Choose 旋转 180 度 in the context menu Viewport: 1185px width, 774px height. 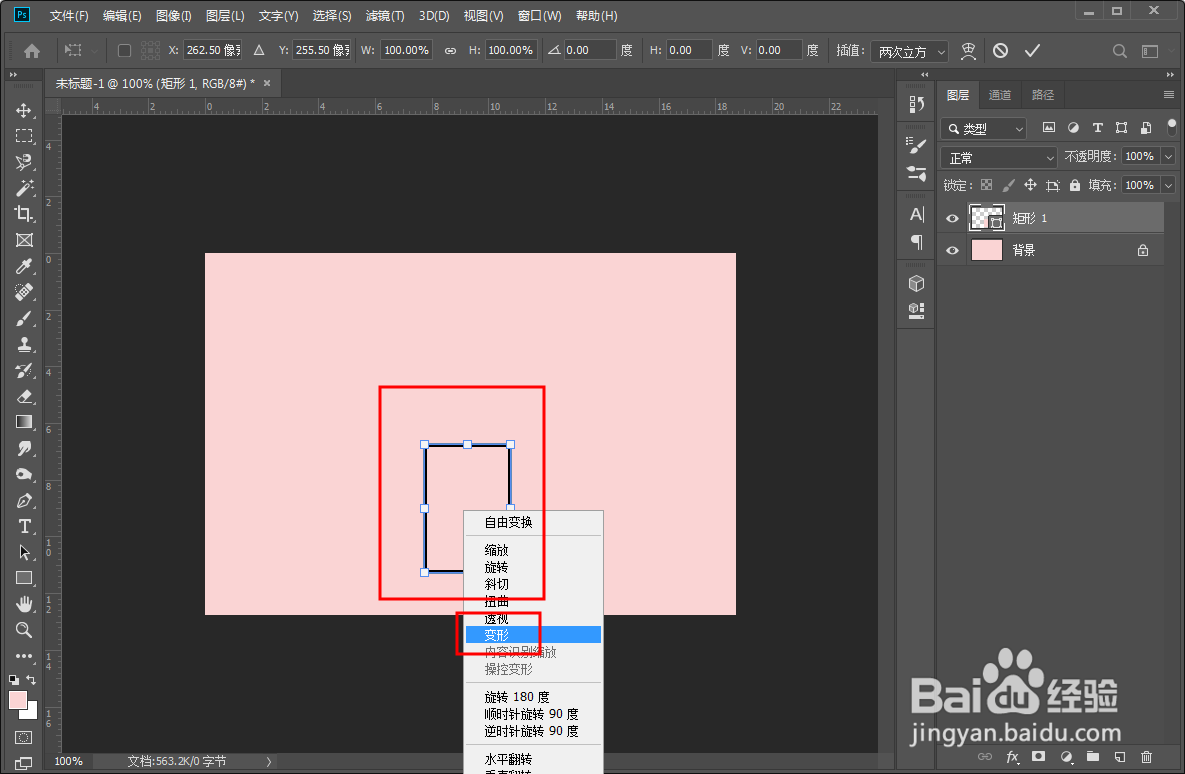pyautogui.click(x=534, y=697)
